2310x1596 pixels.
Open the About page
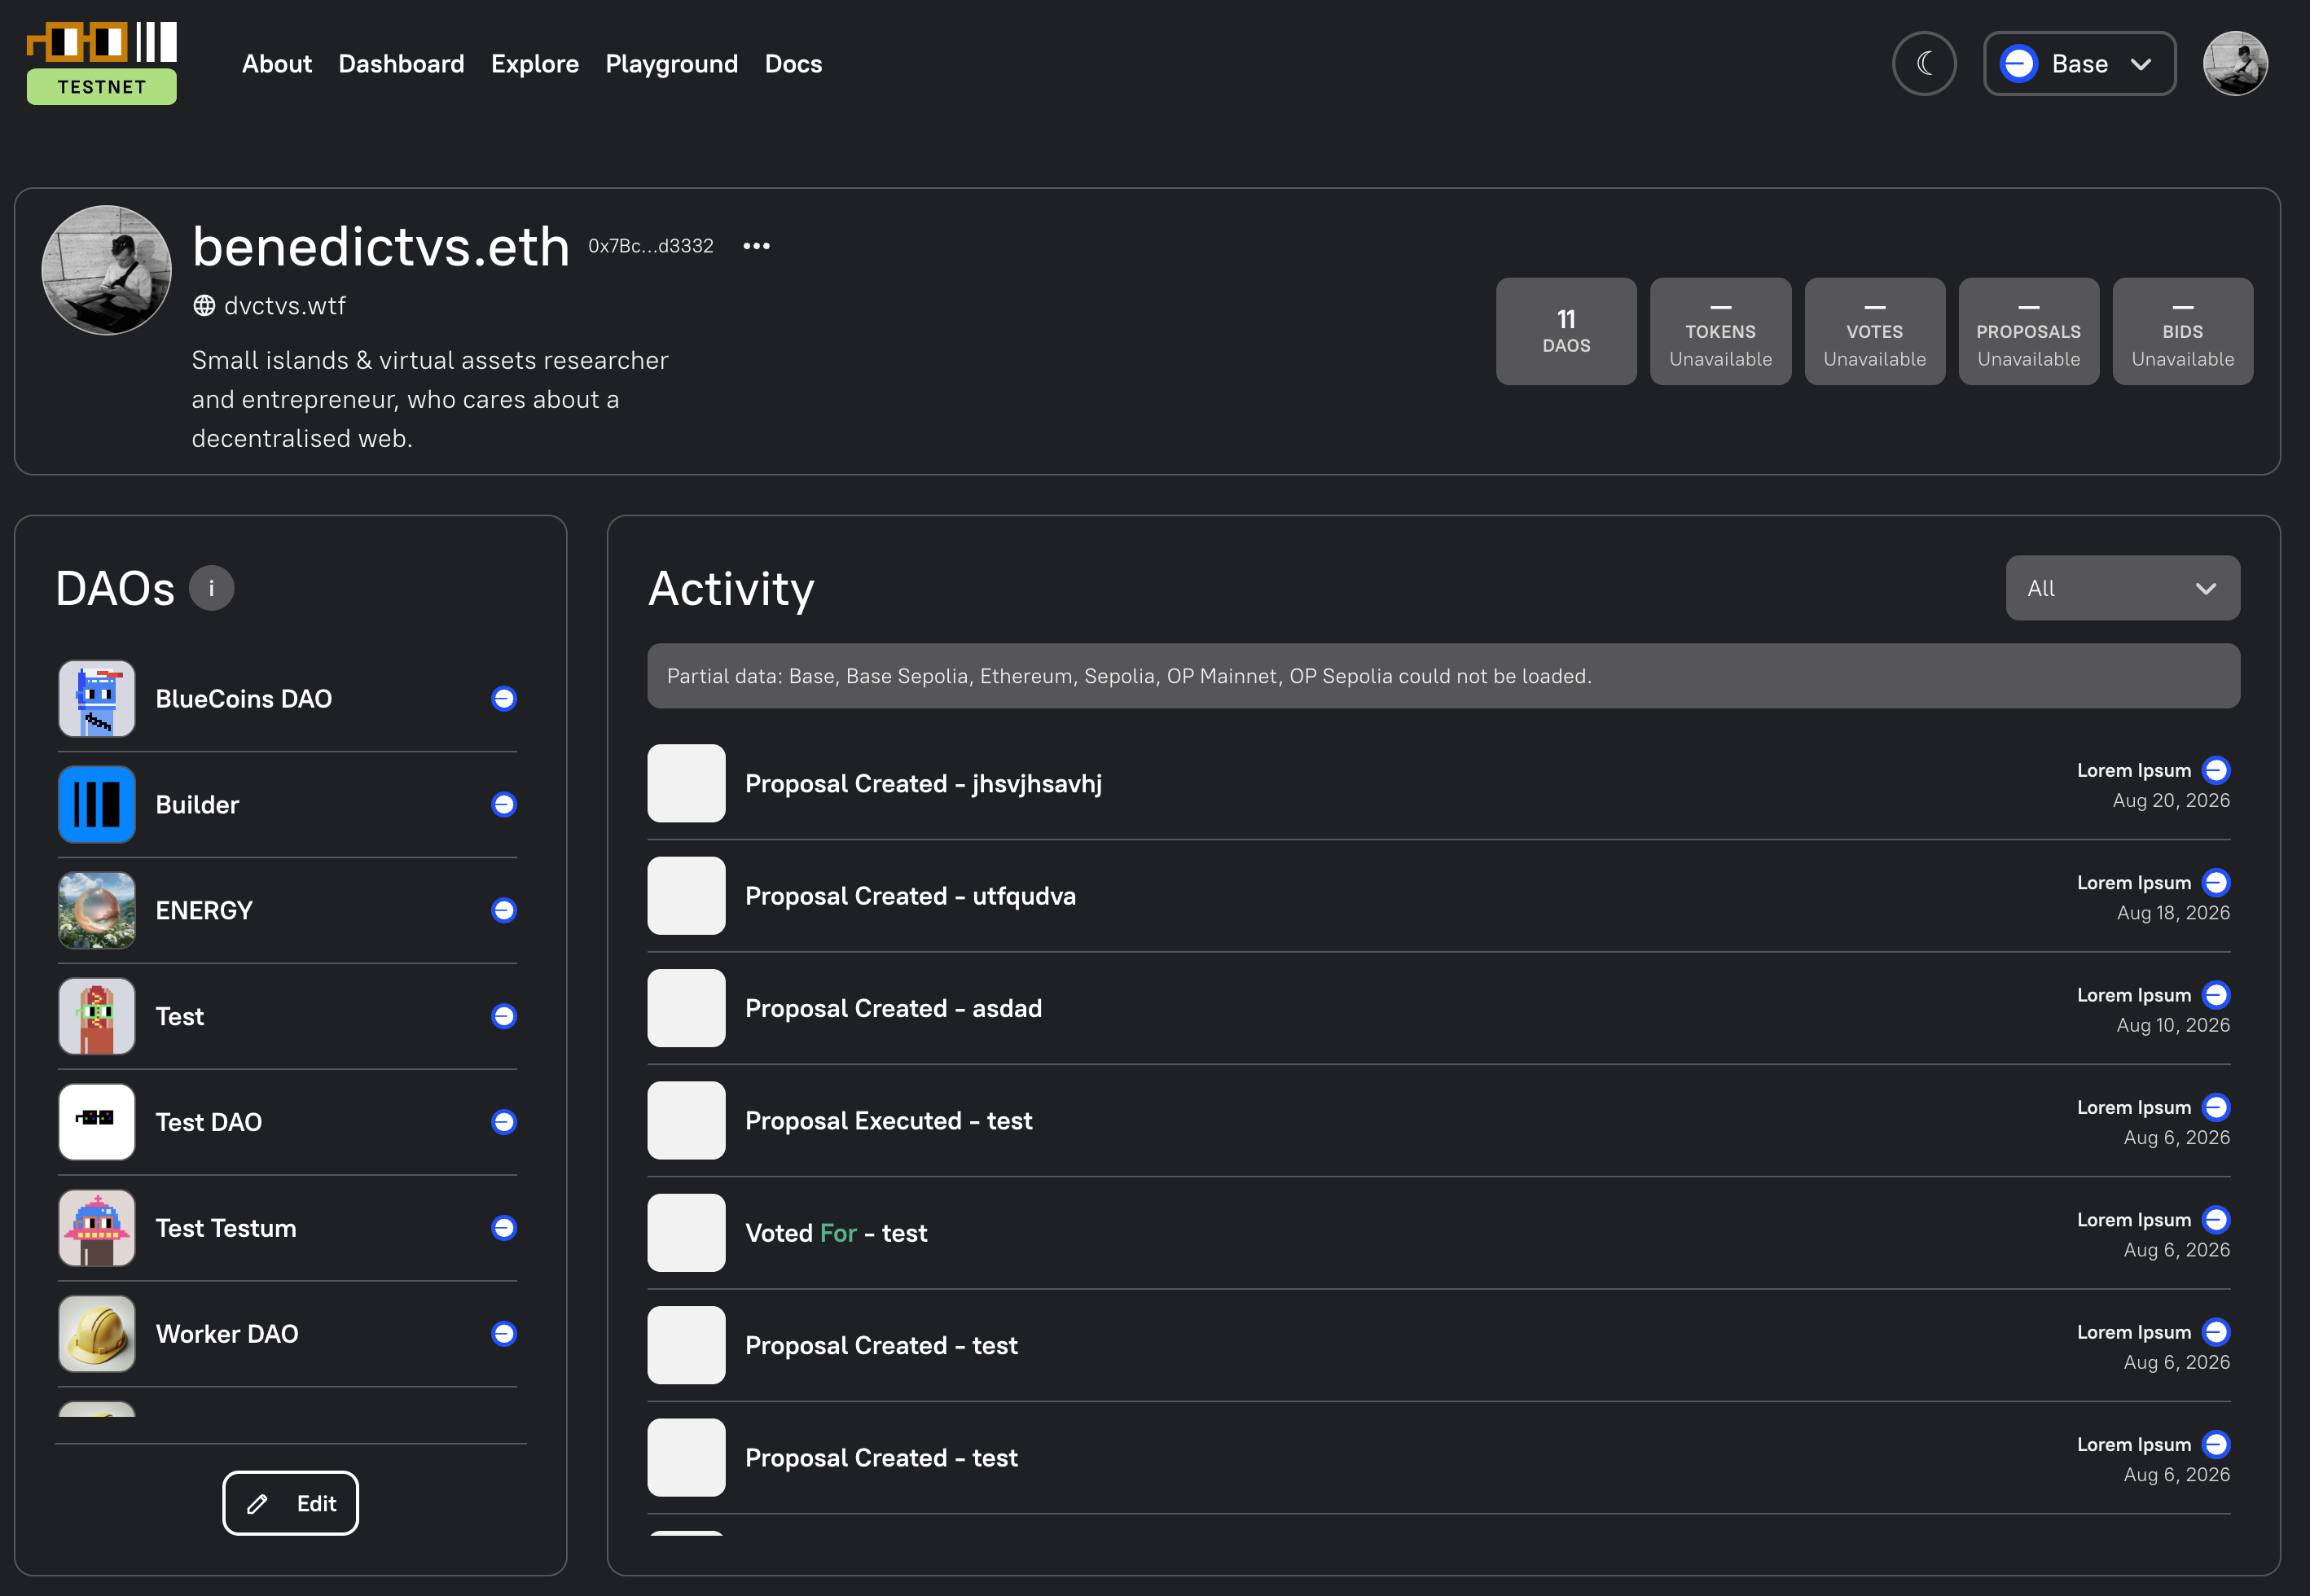point(277,64)
